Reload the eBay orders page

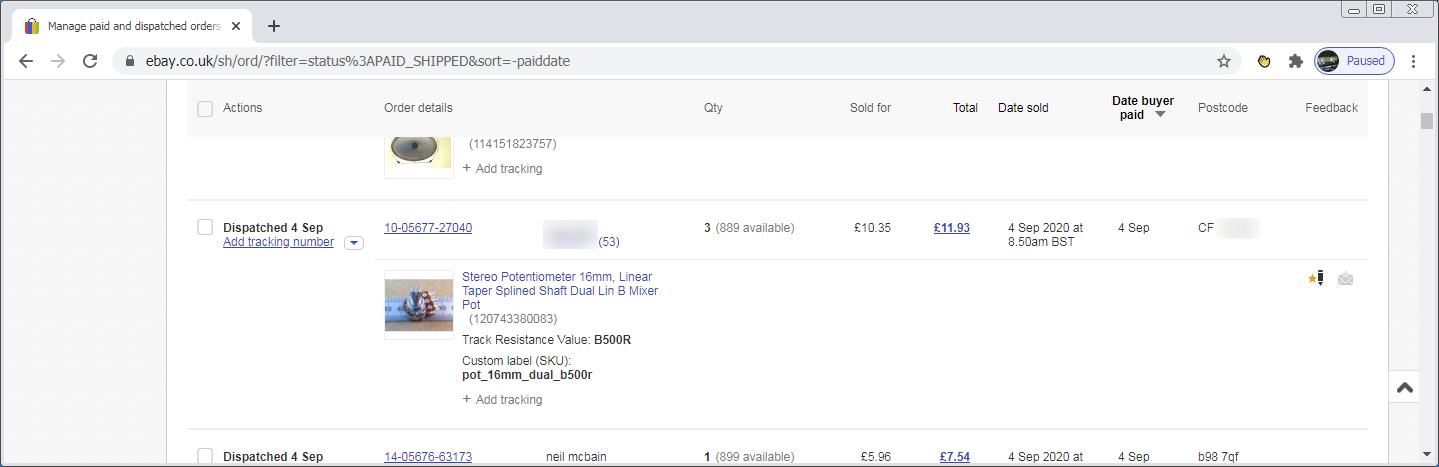coord(90,61)
